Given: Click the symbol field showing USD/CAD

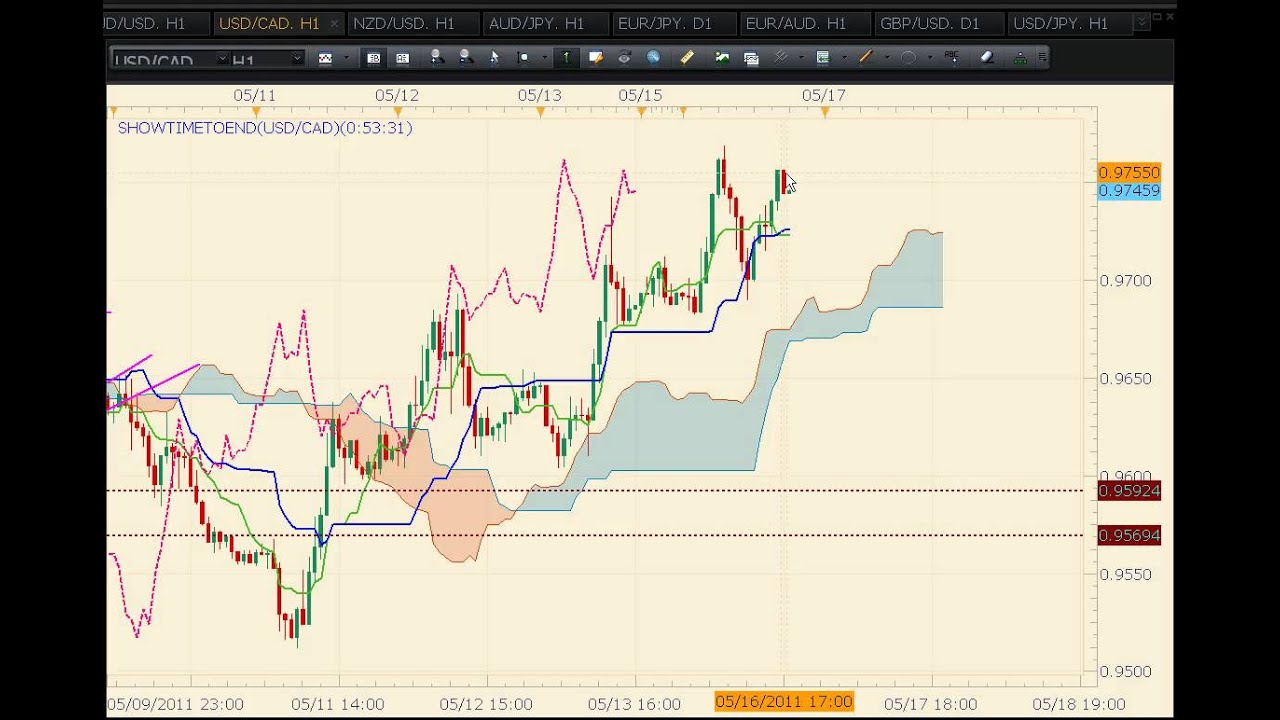Looking at the screenshot, I should click(x=171, y=59).
